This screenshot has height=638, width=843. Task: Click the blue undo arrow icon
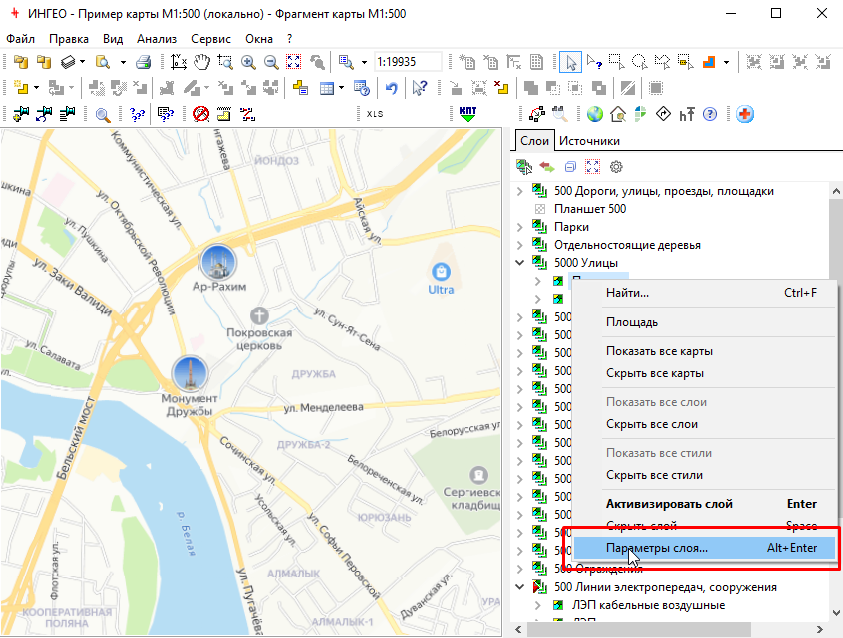click(391, 88)
